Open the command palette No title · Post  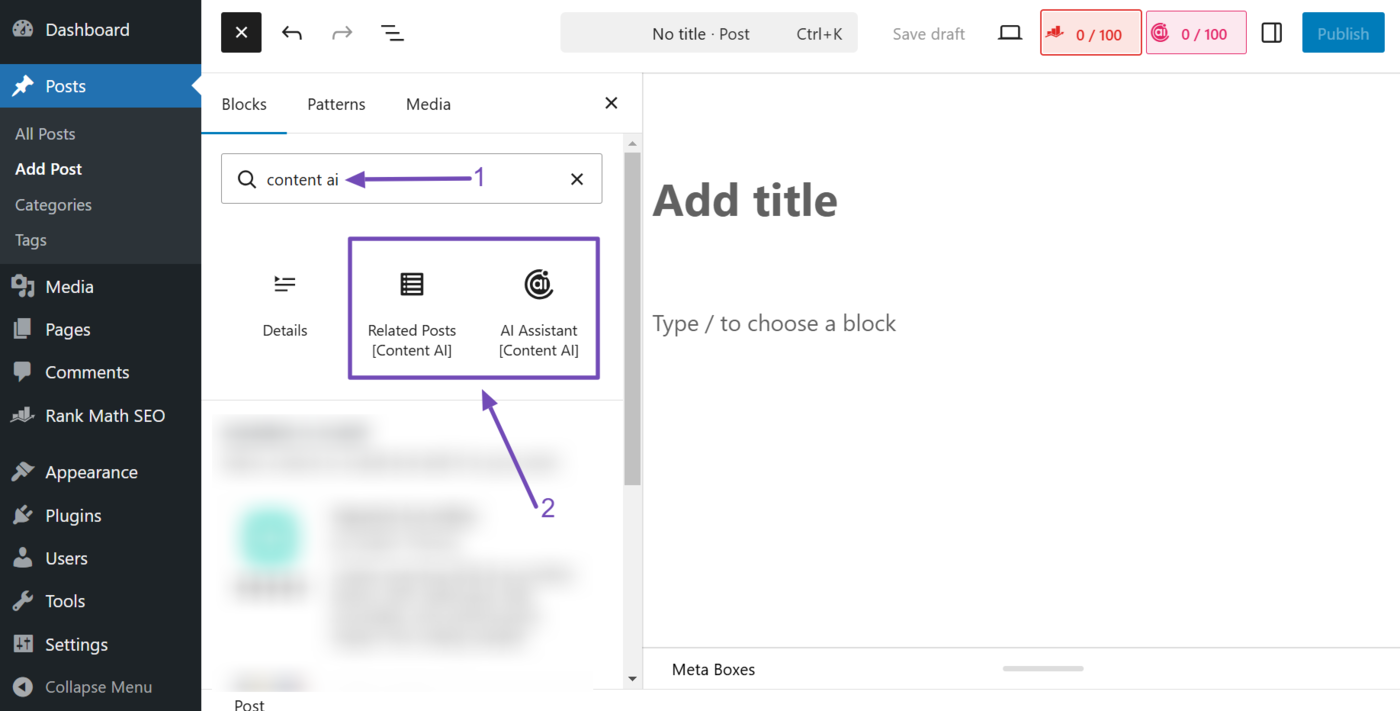(709, 33)
